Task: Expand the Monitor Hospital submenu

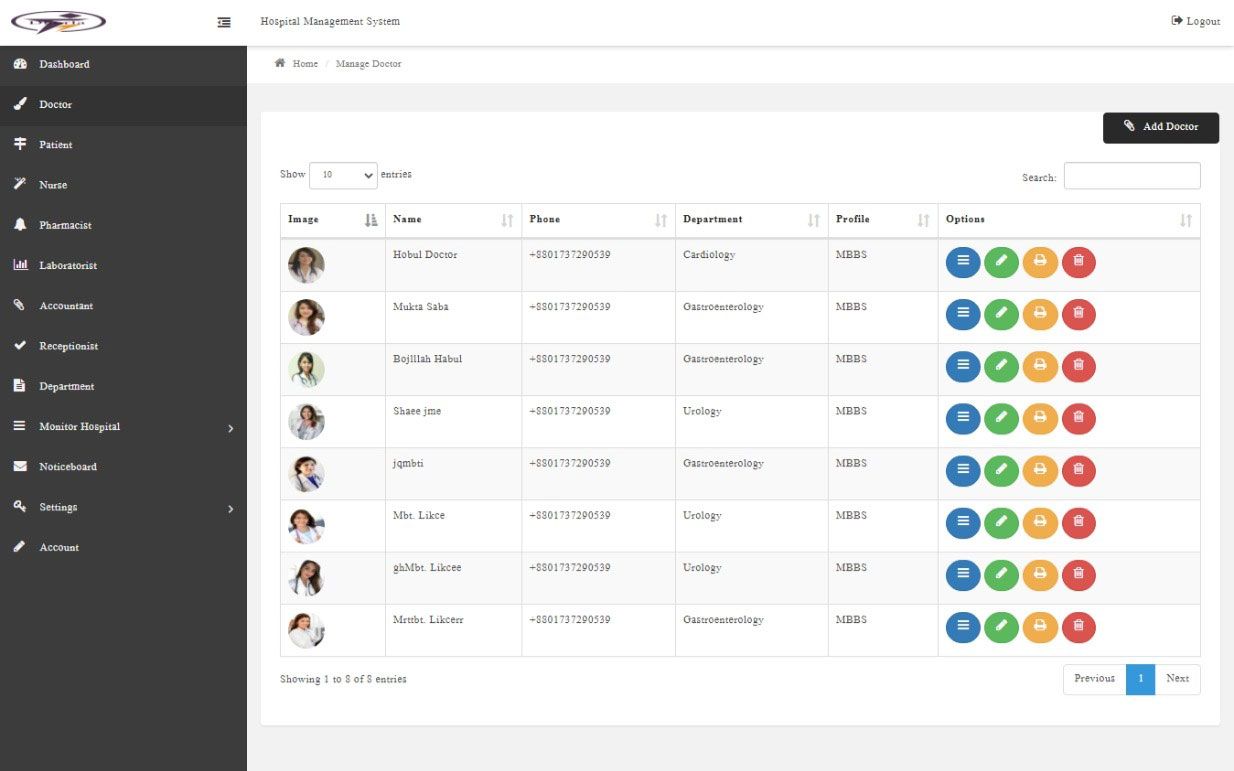Action: point(123,427)
